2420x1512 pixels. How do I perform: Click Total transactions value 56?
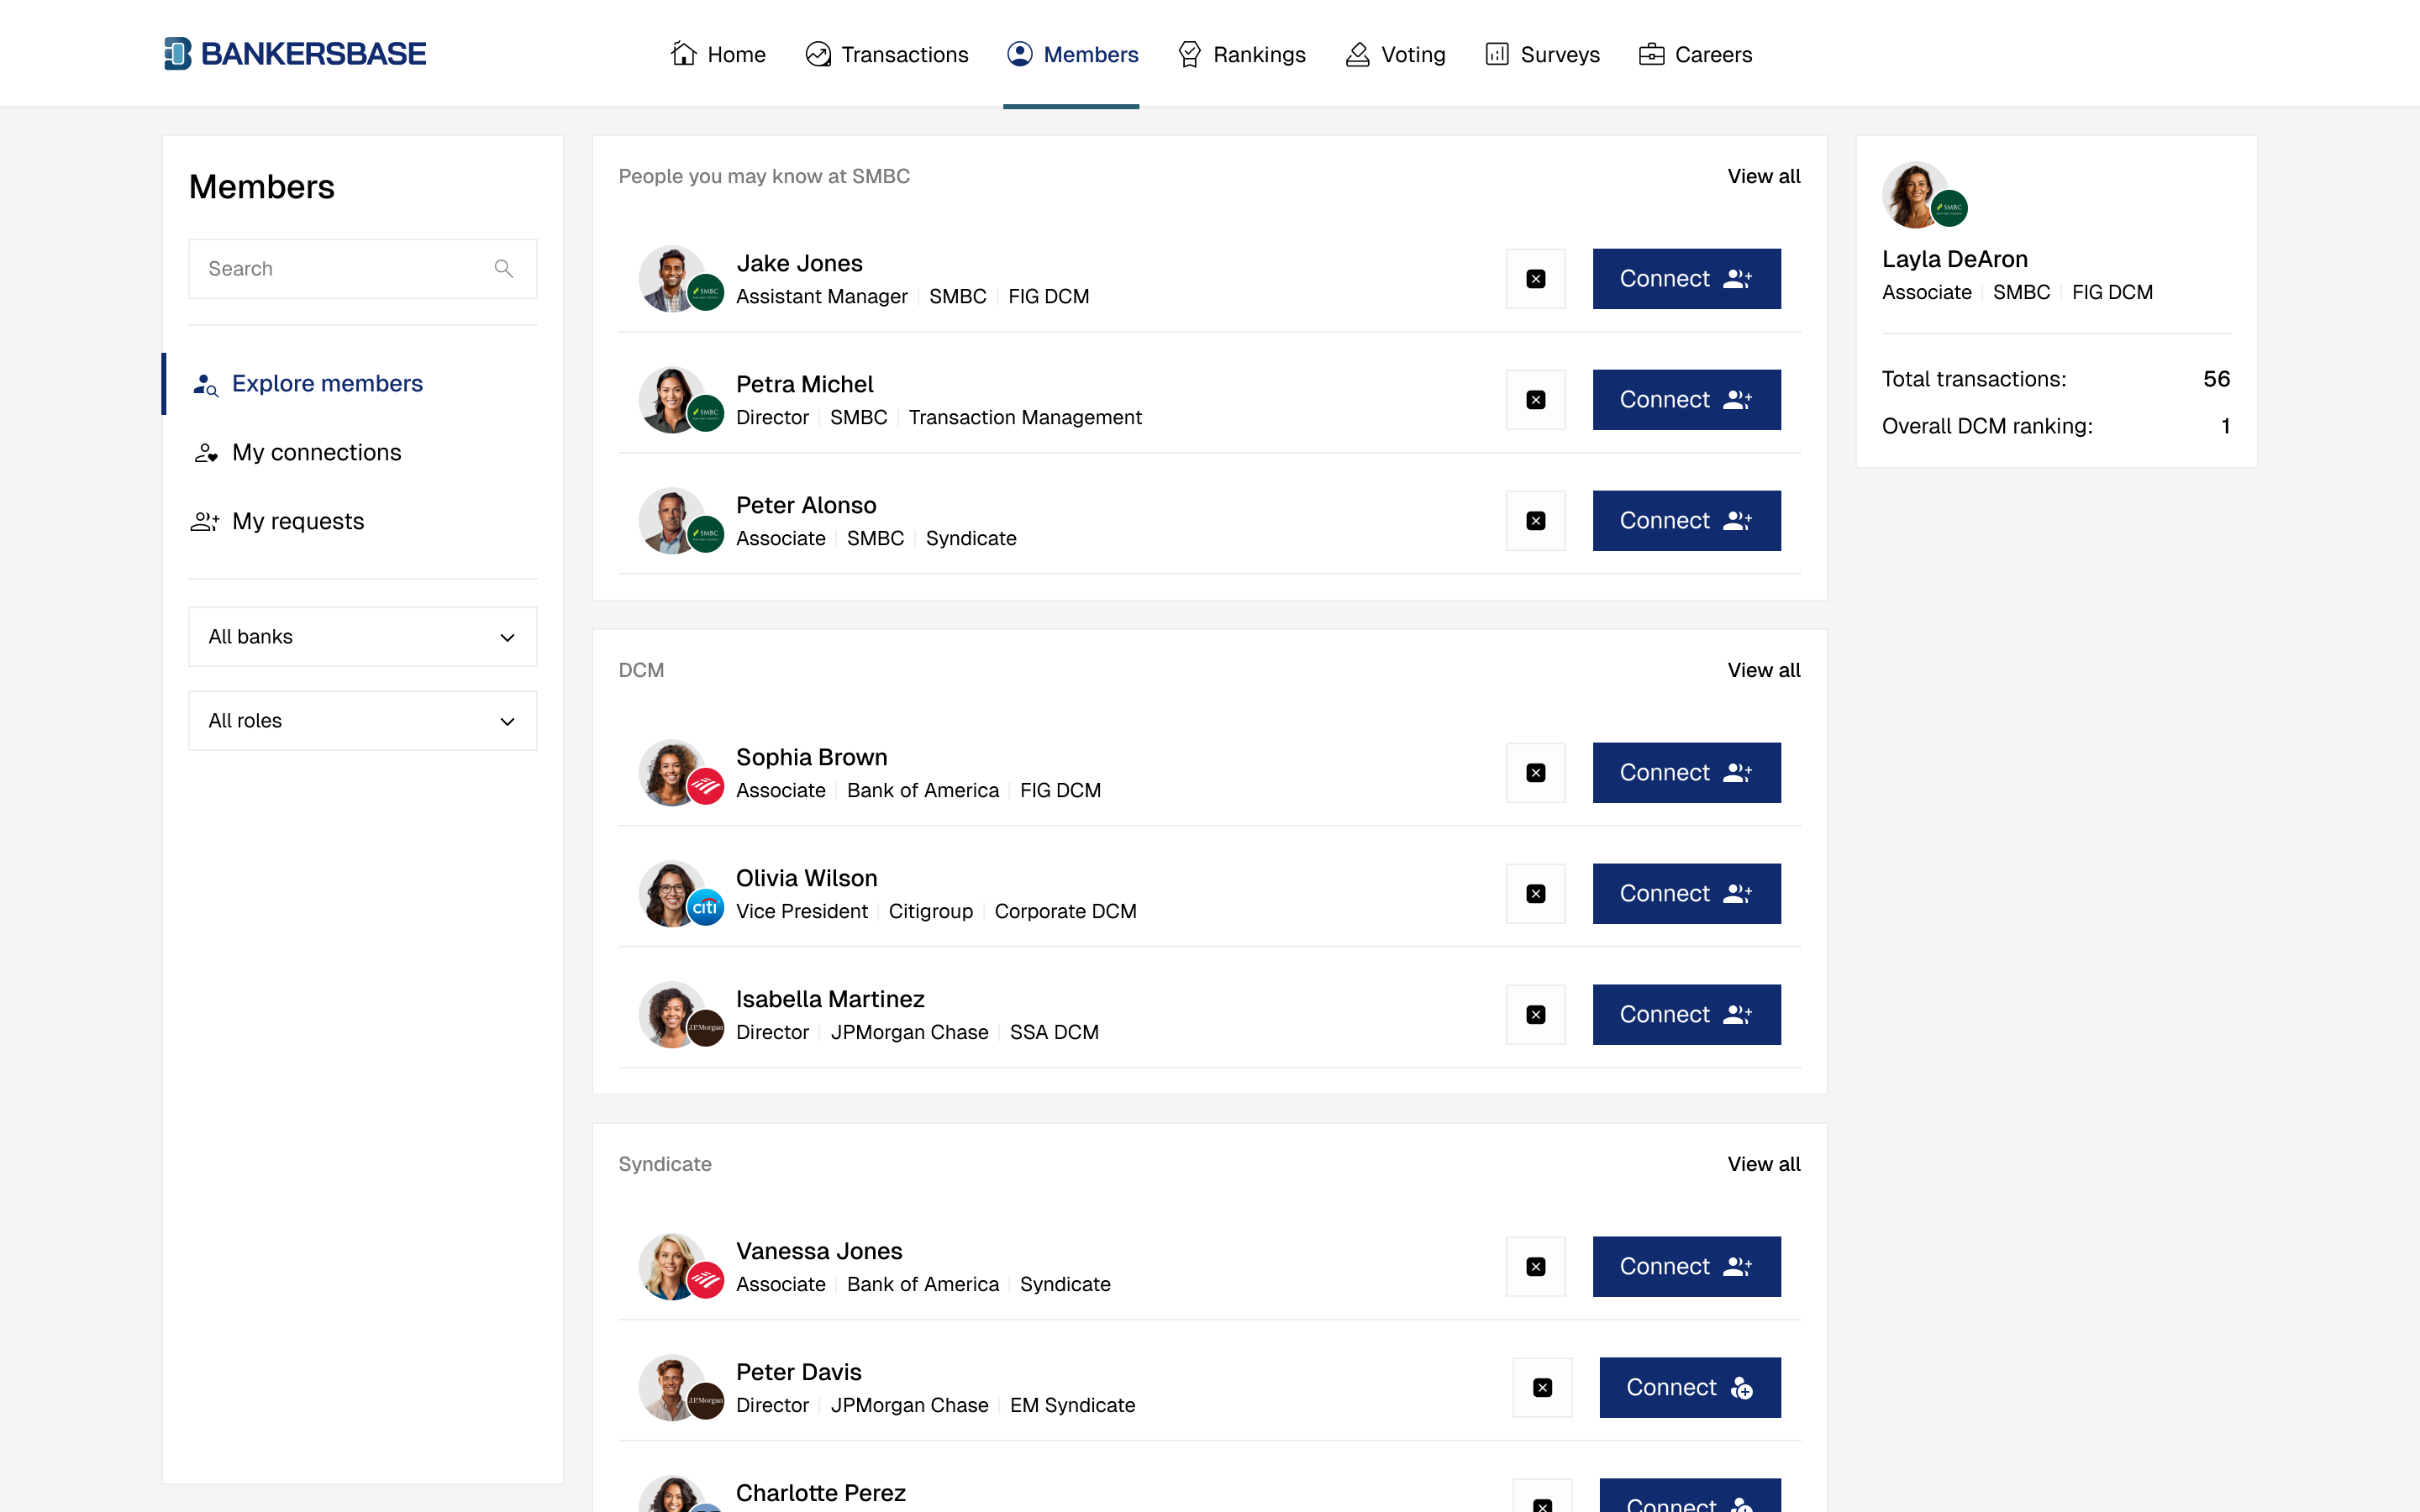point(2216,380)
